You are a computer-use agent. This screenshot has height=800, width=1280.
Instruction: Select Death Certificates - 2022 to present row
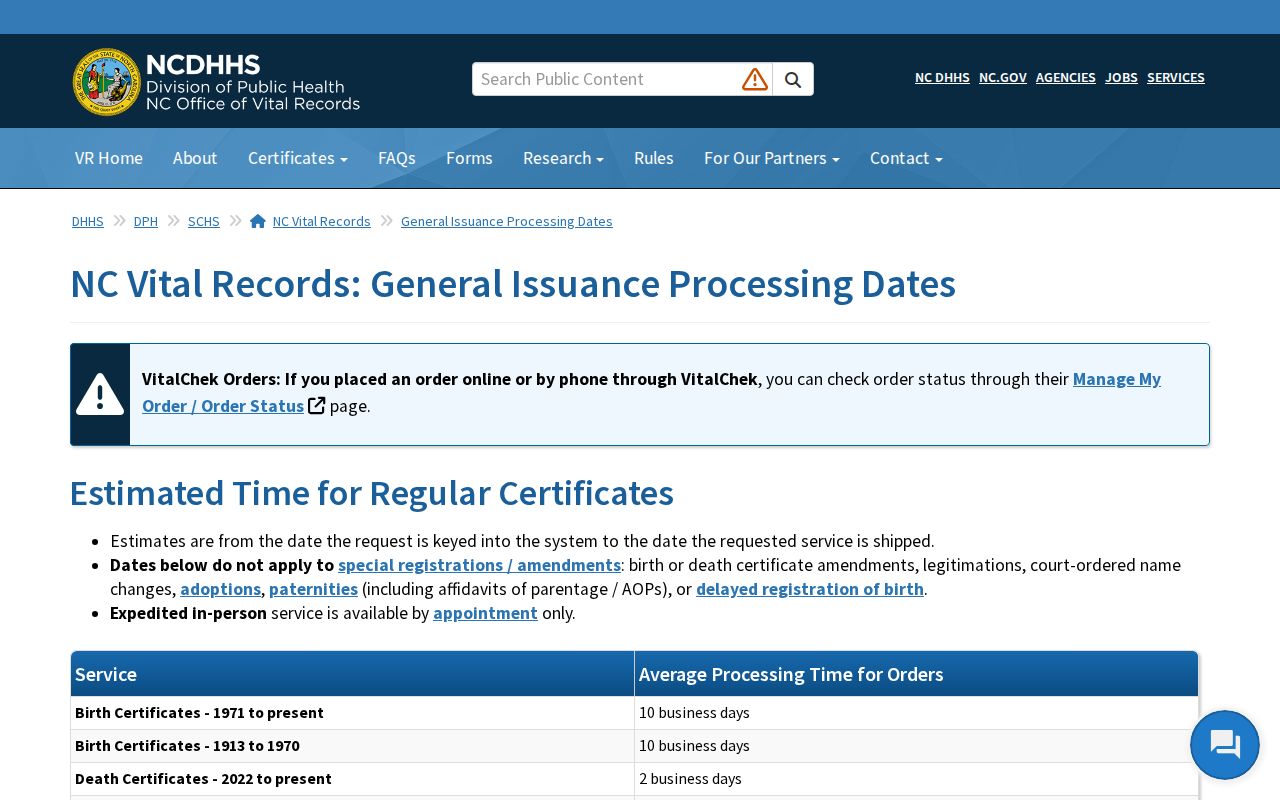634,779
